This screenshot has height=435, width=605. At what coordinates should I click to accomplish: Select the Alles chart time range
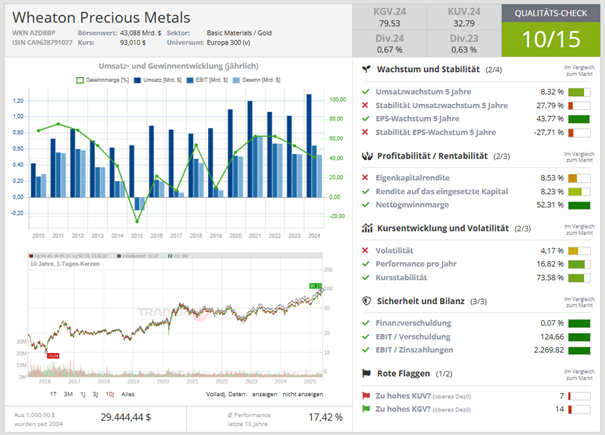click(128, 394)
